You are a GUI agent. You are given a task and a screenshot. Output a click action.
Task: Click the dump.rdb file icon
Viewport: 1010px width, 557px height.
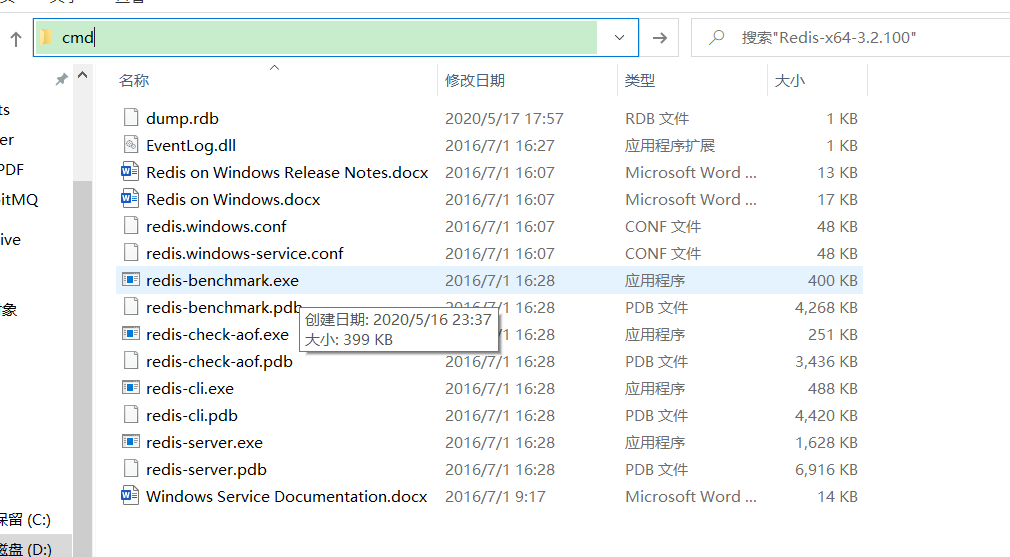pos(131,117)
